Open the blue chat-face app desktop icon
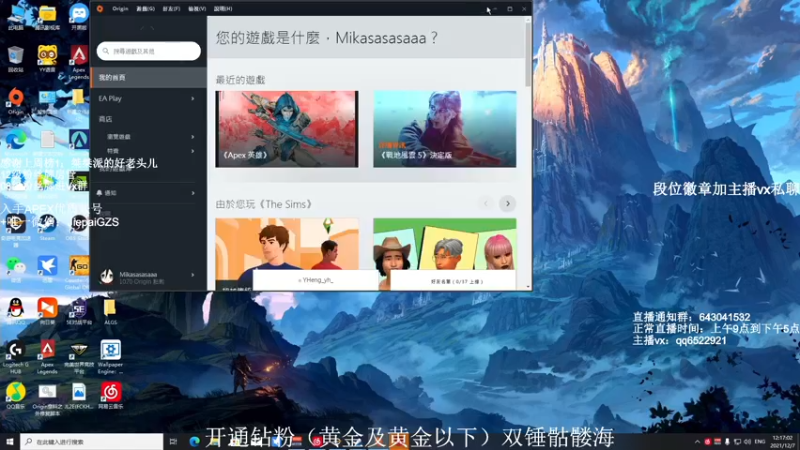The height and width of the screenshot is (450, 800). pyautogui.click(x=79, y=15)
